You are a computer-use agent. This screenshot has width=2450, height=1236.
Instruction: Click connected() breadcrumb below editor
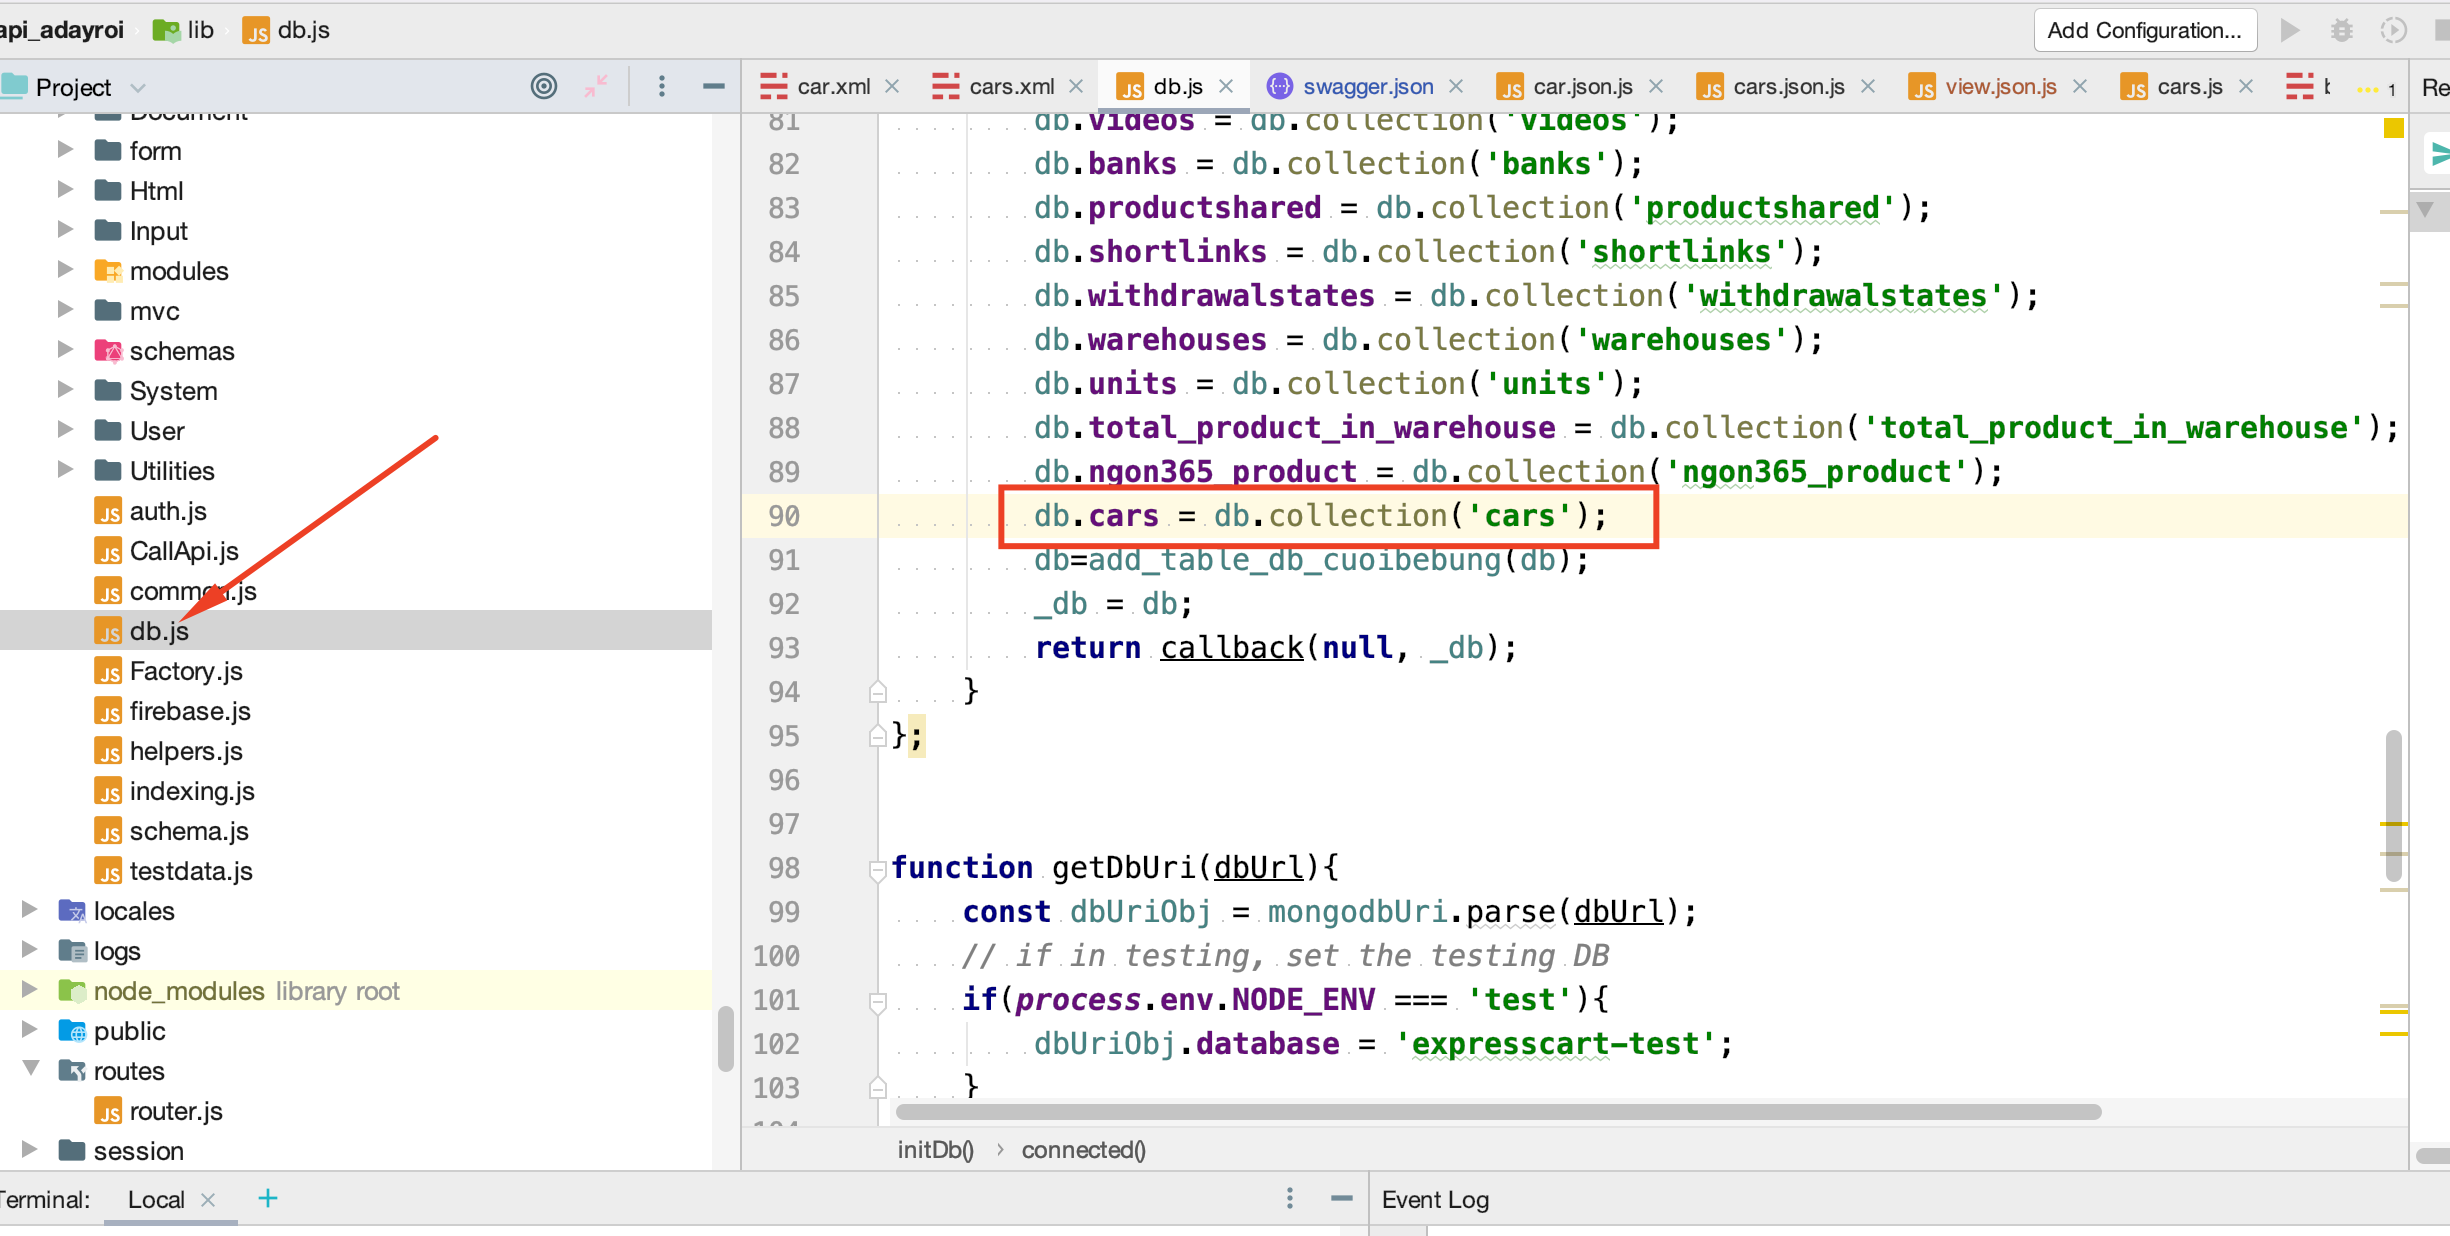coord(1084,1150)
